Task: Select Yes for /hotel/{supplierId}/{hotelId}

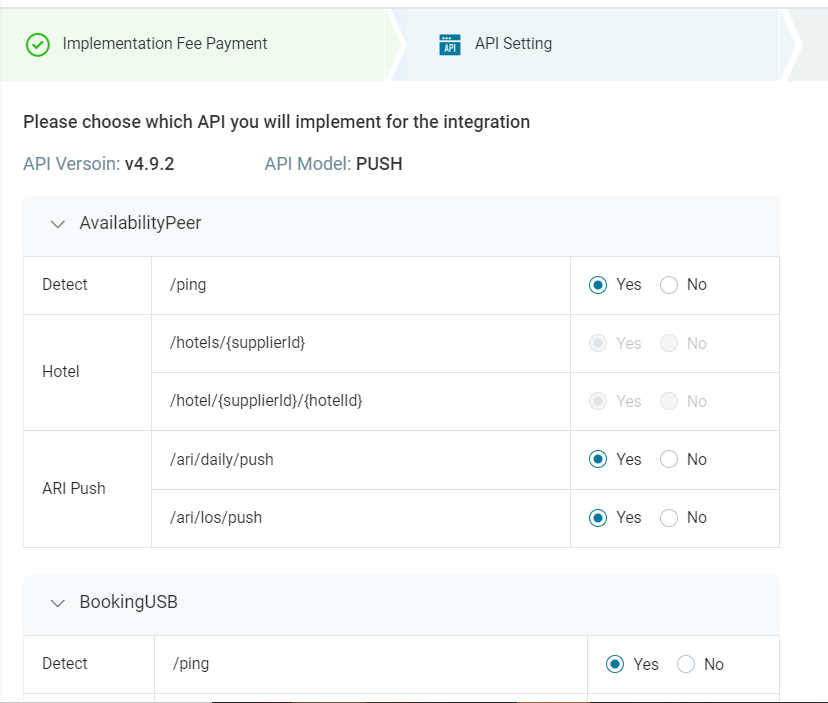Action: point(598,401)
